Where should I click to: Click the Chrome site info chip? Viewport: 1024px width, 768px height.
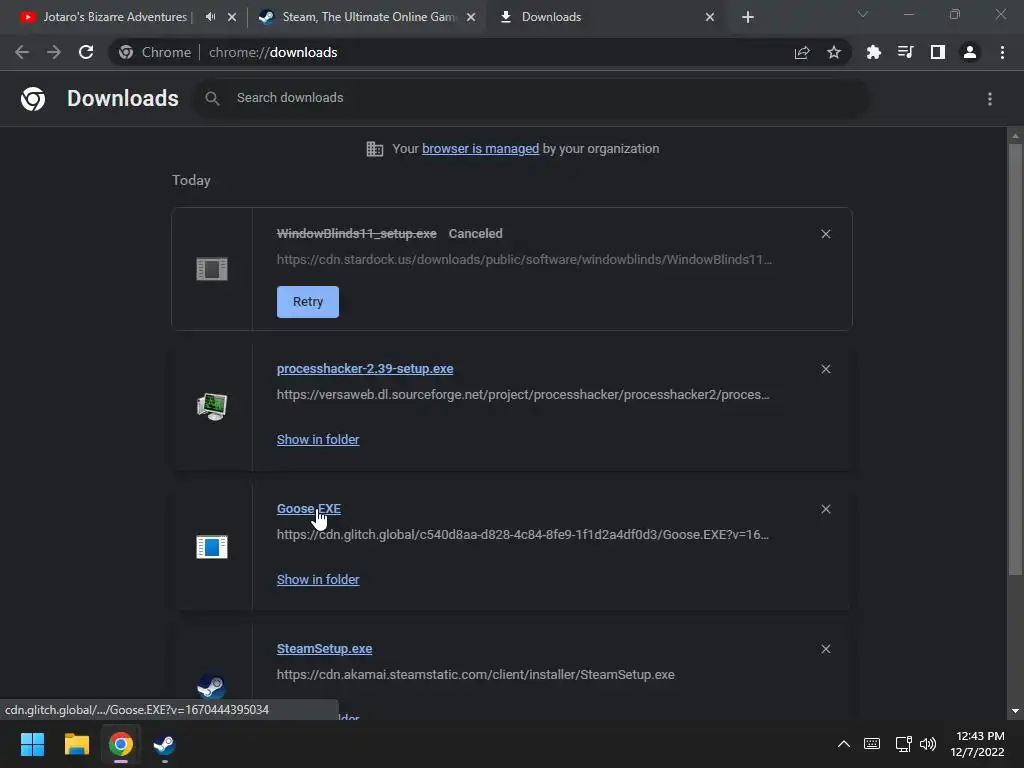point(155,52)
